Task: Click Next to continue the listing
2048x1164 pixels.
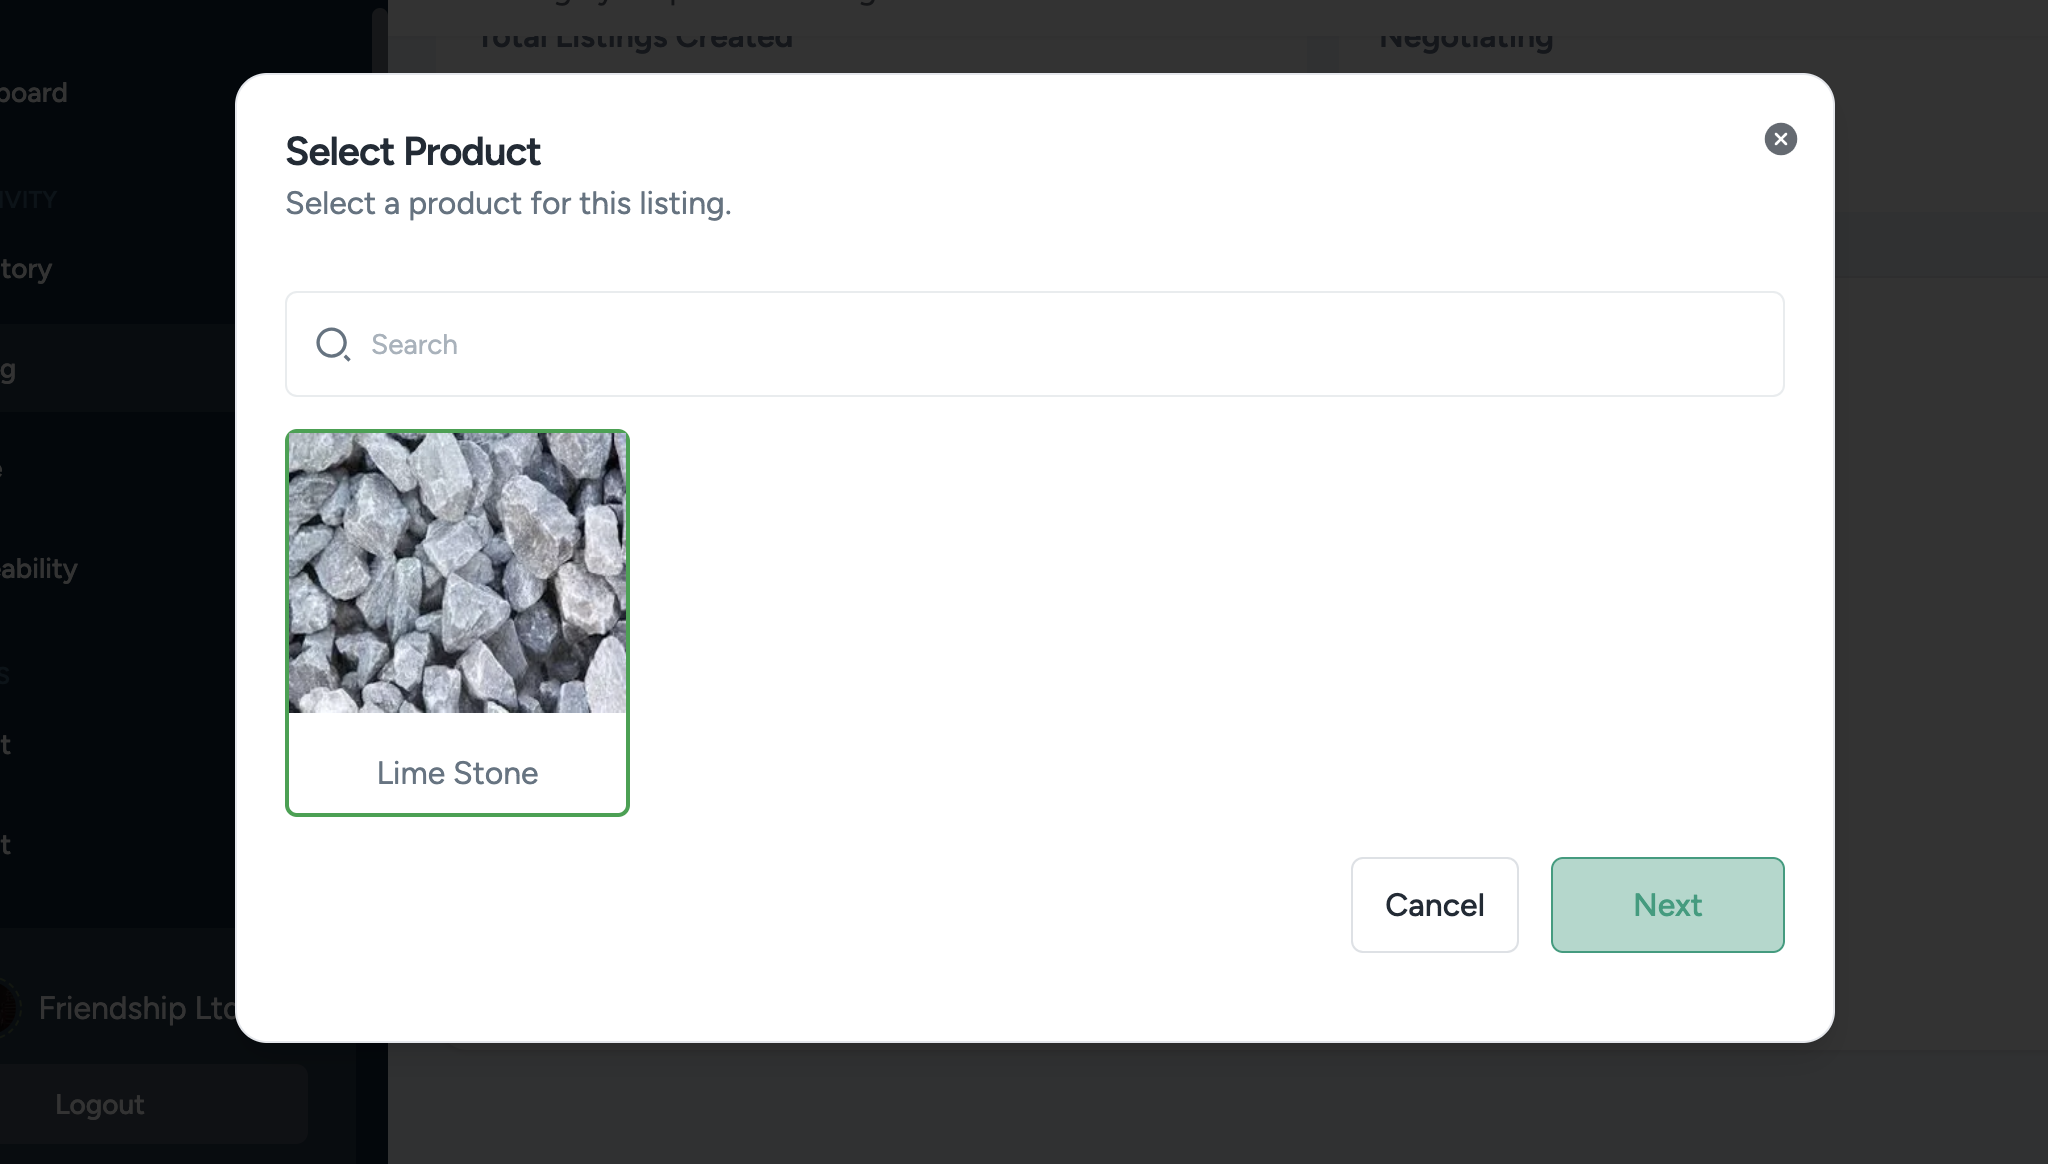Action: 1667,905
